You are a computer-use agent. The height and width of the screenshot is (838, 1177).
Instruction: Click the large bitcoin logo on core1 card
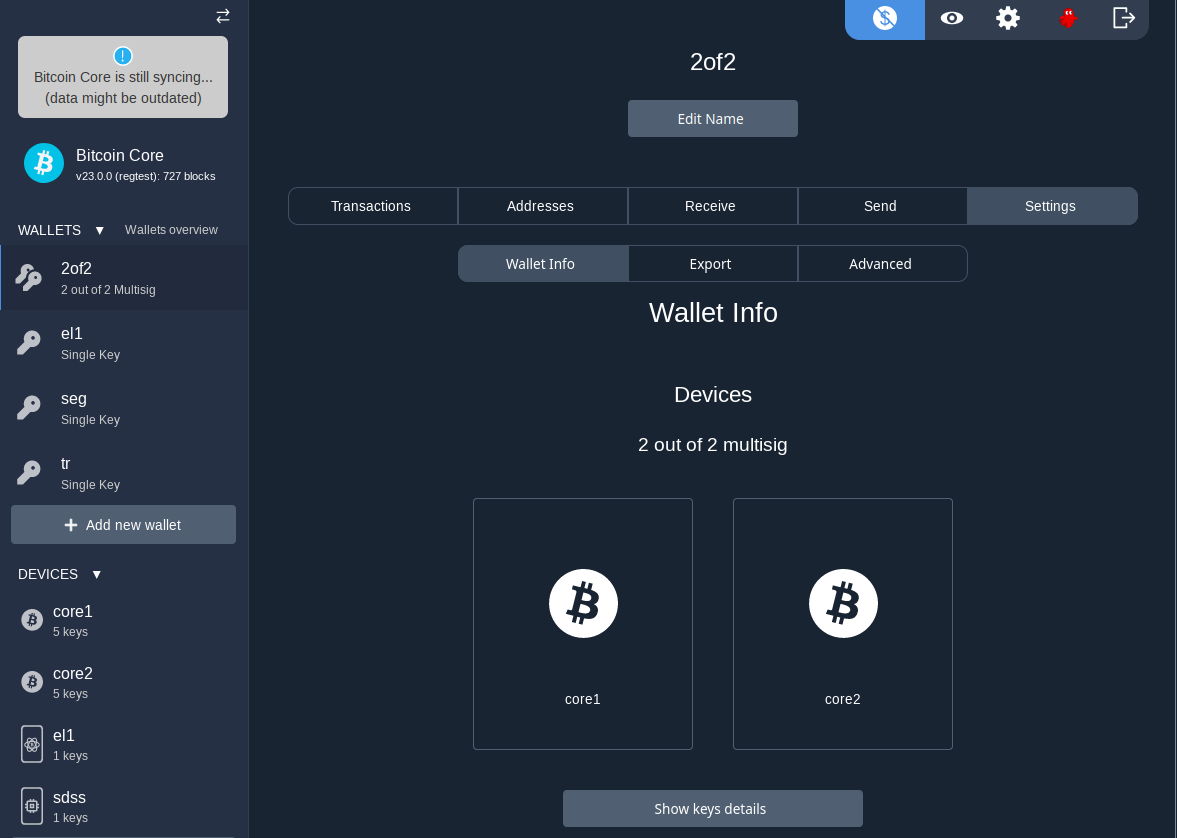[x=583, y=604]
